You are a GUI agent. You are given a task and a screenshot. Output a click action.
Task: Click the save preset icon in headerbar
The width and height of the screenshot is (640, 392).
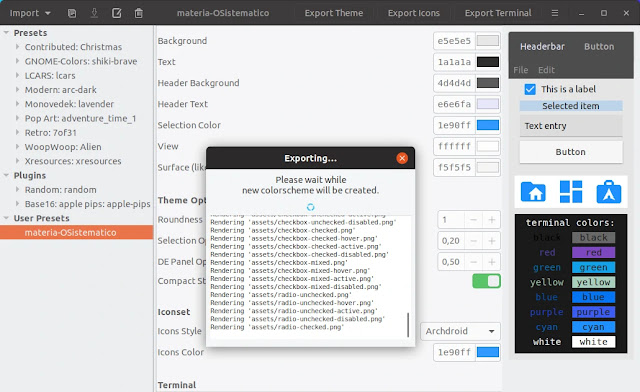coord(72,13)
